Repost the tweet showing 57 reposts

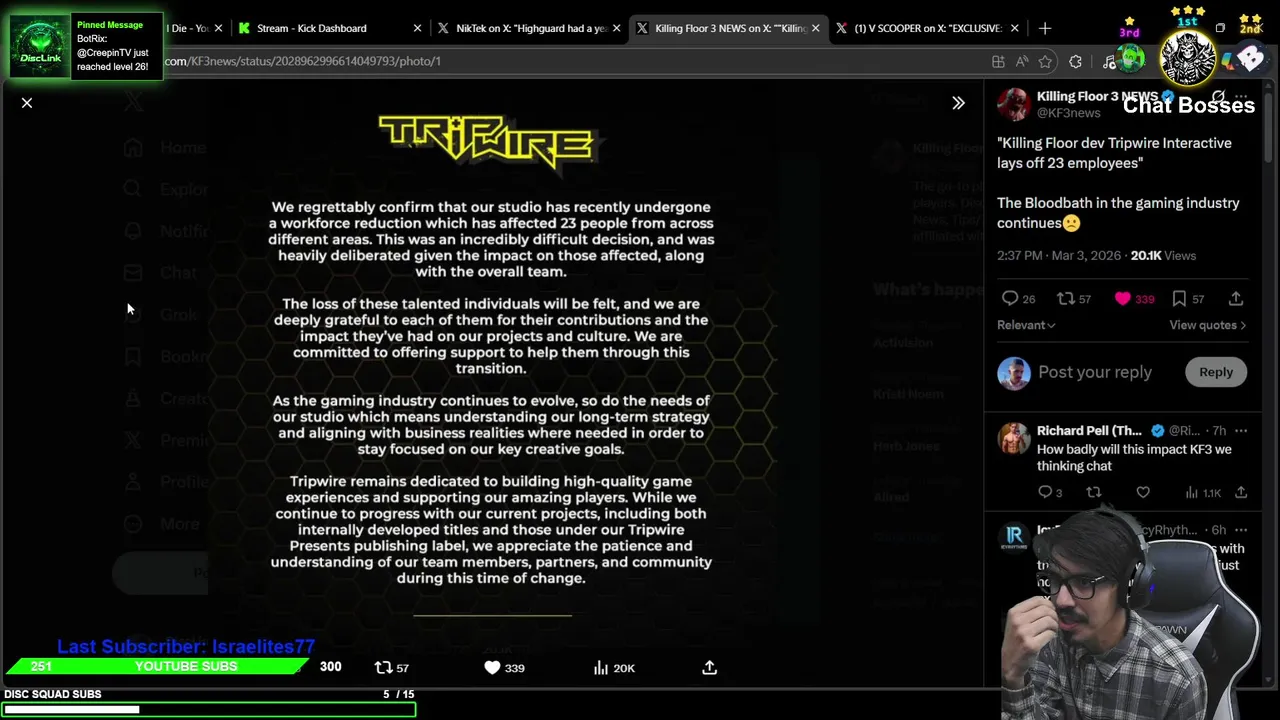point(1074,298)
